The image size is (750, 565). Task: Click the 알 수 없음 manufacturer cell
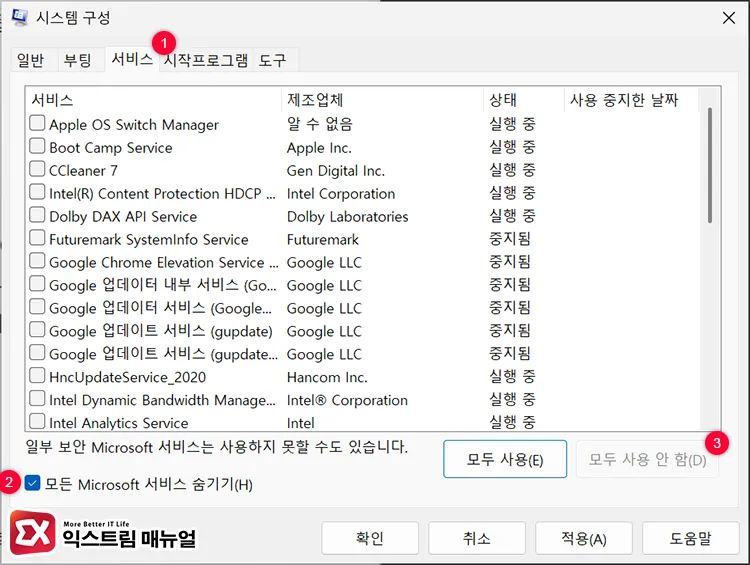point(320,124)
